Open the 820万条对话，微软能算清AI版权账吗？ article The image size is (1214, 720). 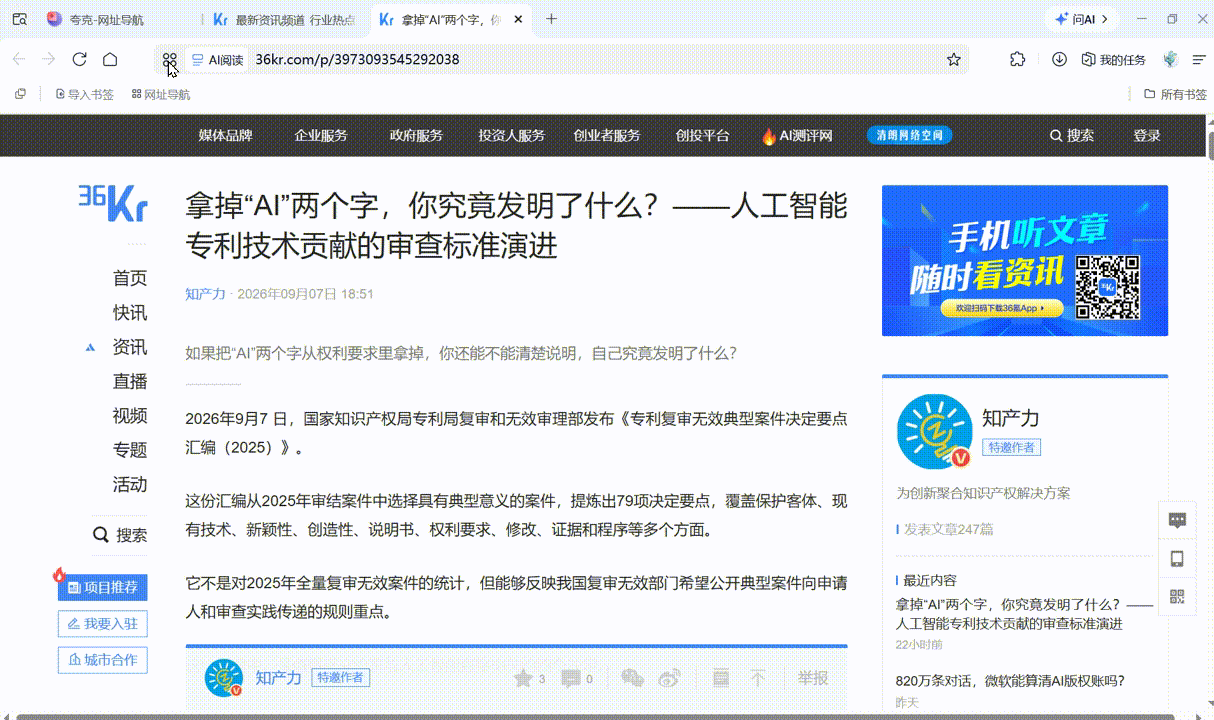coord(1010,681)
